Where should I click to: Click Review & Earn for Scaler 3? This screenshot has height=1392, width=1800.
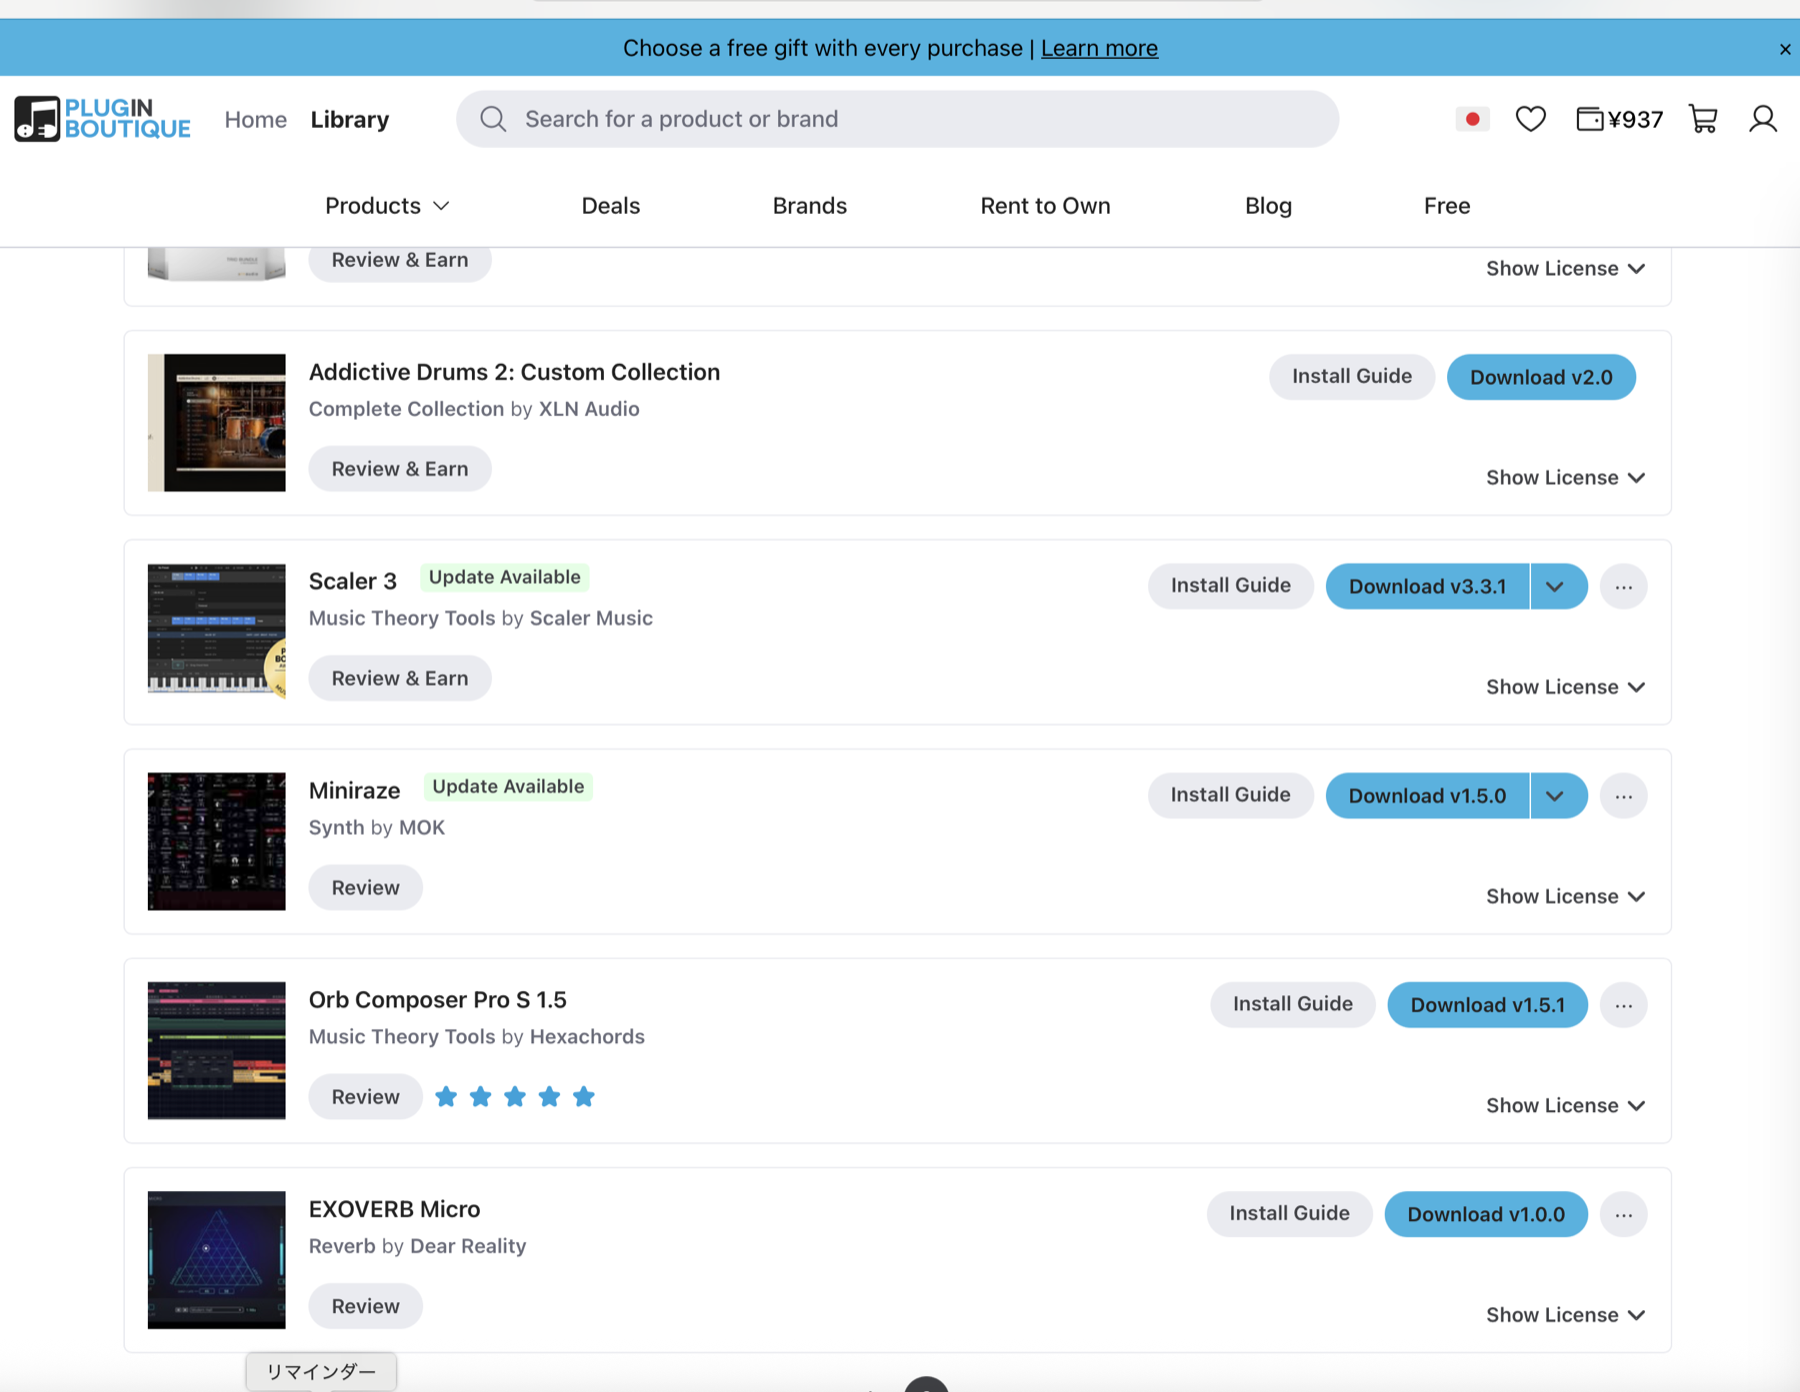400,678
